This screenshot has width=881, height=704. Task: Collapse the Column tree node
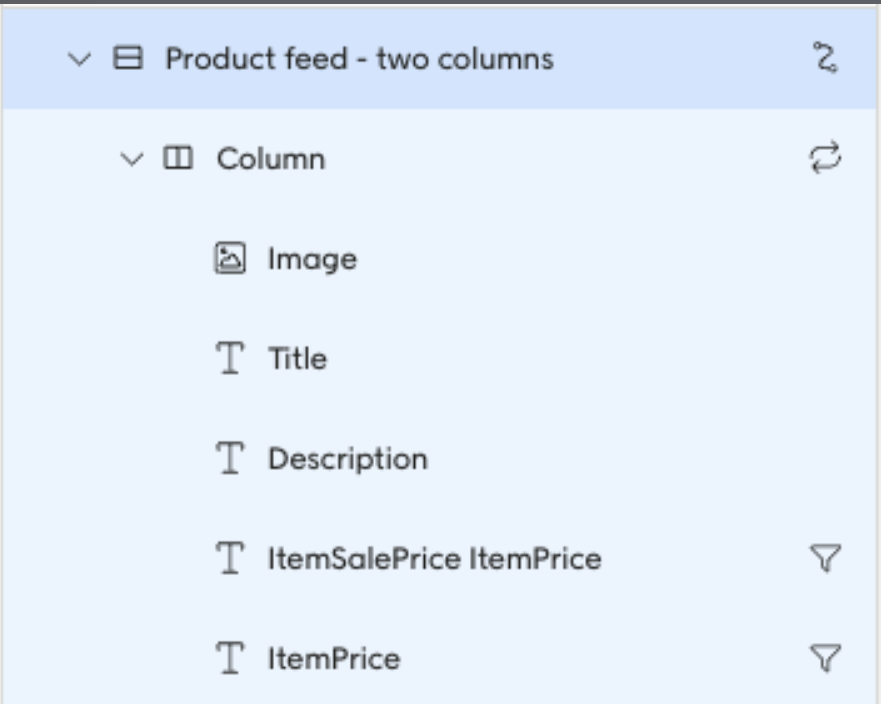coord(131,159)
